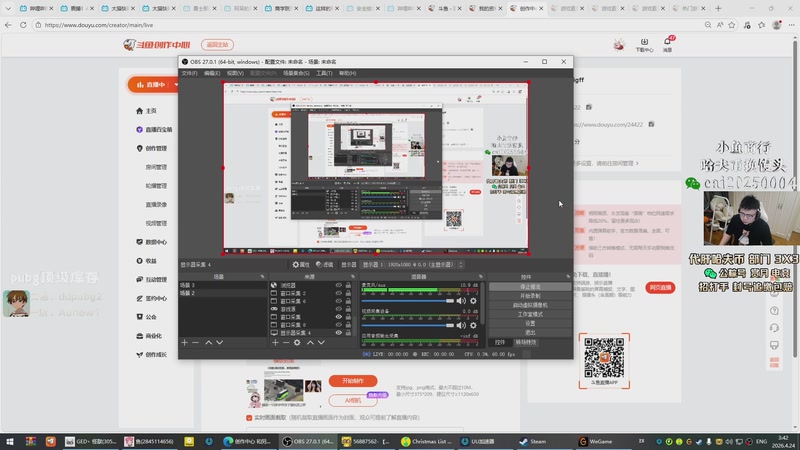Open 消息 notifications bell on Douyu
Viewport: 800px width, 450px height.
pos(667,44)
